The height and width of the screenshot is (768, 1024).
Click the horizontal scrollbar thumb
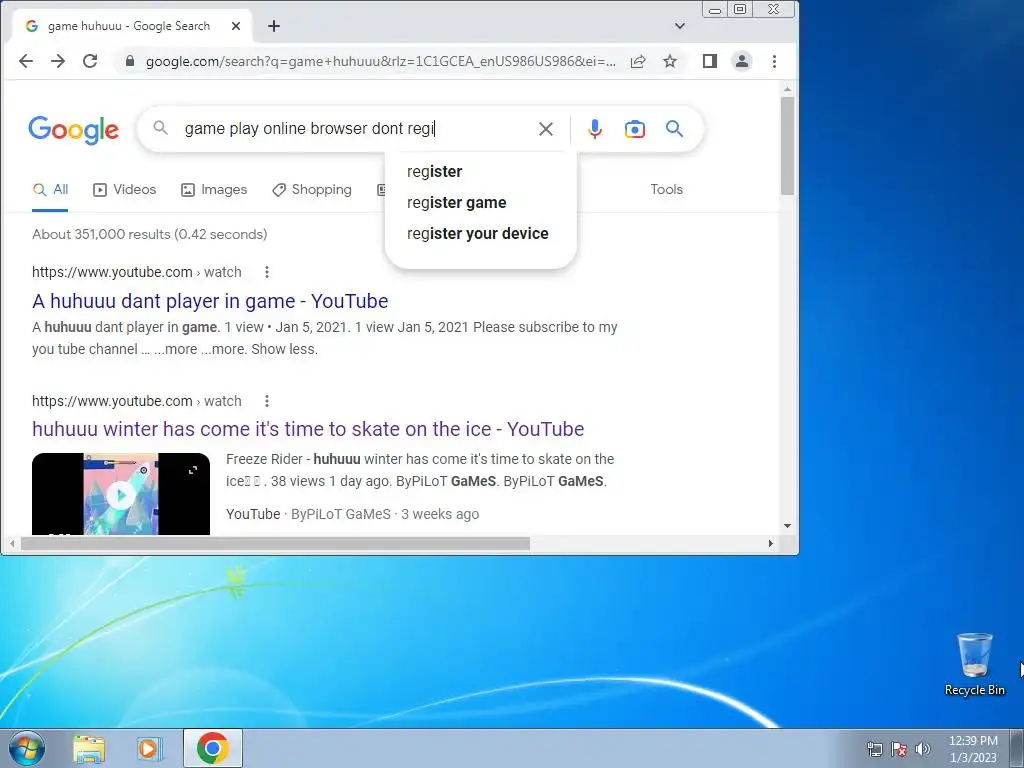coord(275,543)
